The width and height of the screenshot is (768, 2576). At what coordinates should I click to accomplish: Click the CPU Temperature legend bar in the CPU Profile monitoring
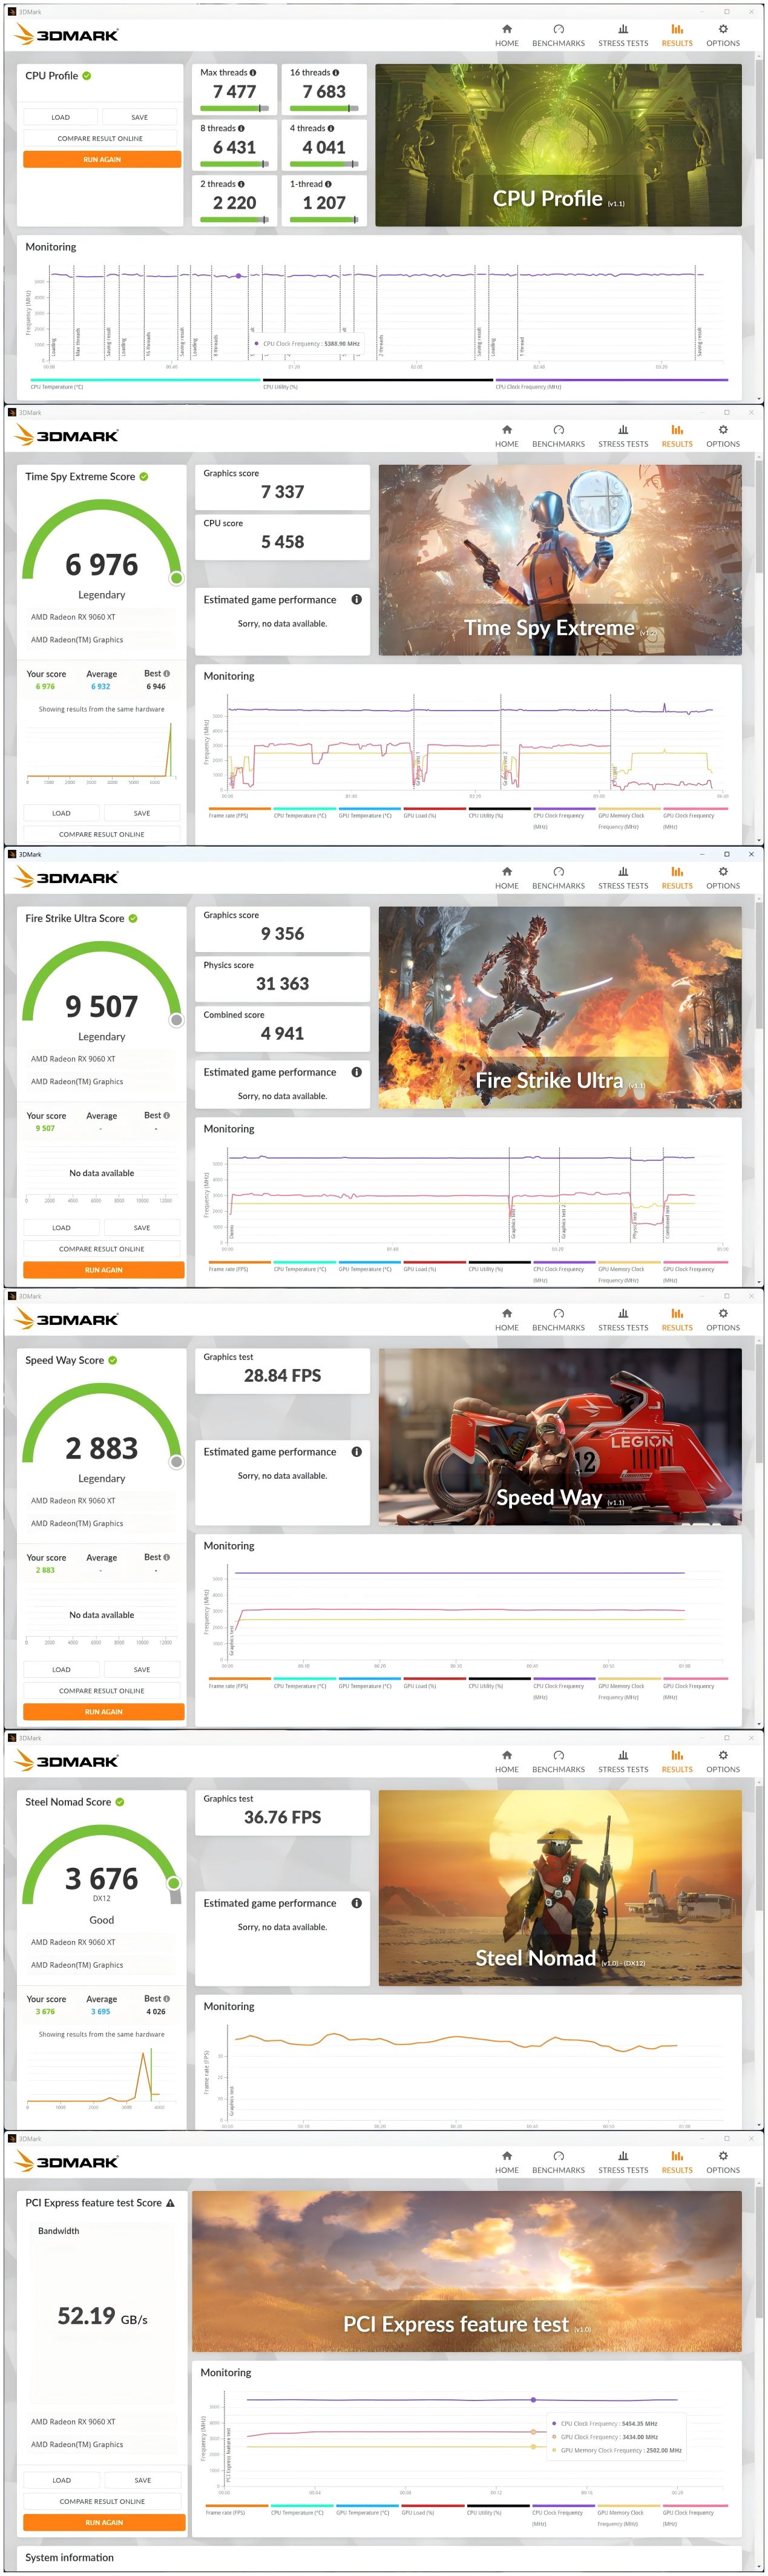click(x=145, y=380)
